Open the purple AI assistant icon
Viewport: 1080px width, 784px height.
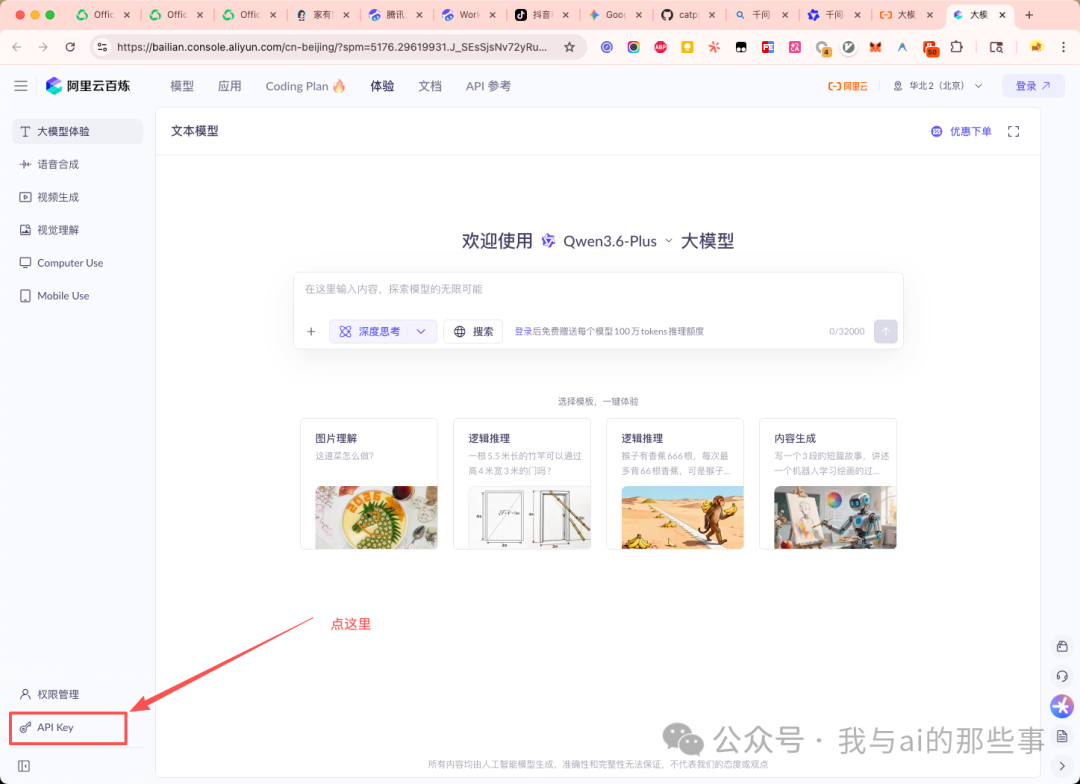(x=1062, y=706)
